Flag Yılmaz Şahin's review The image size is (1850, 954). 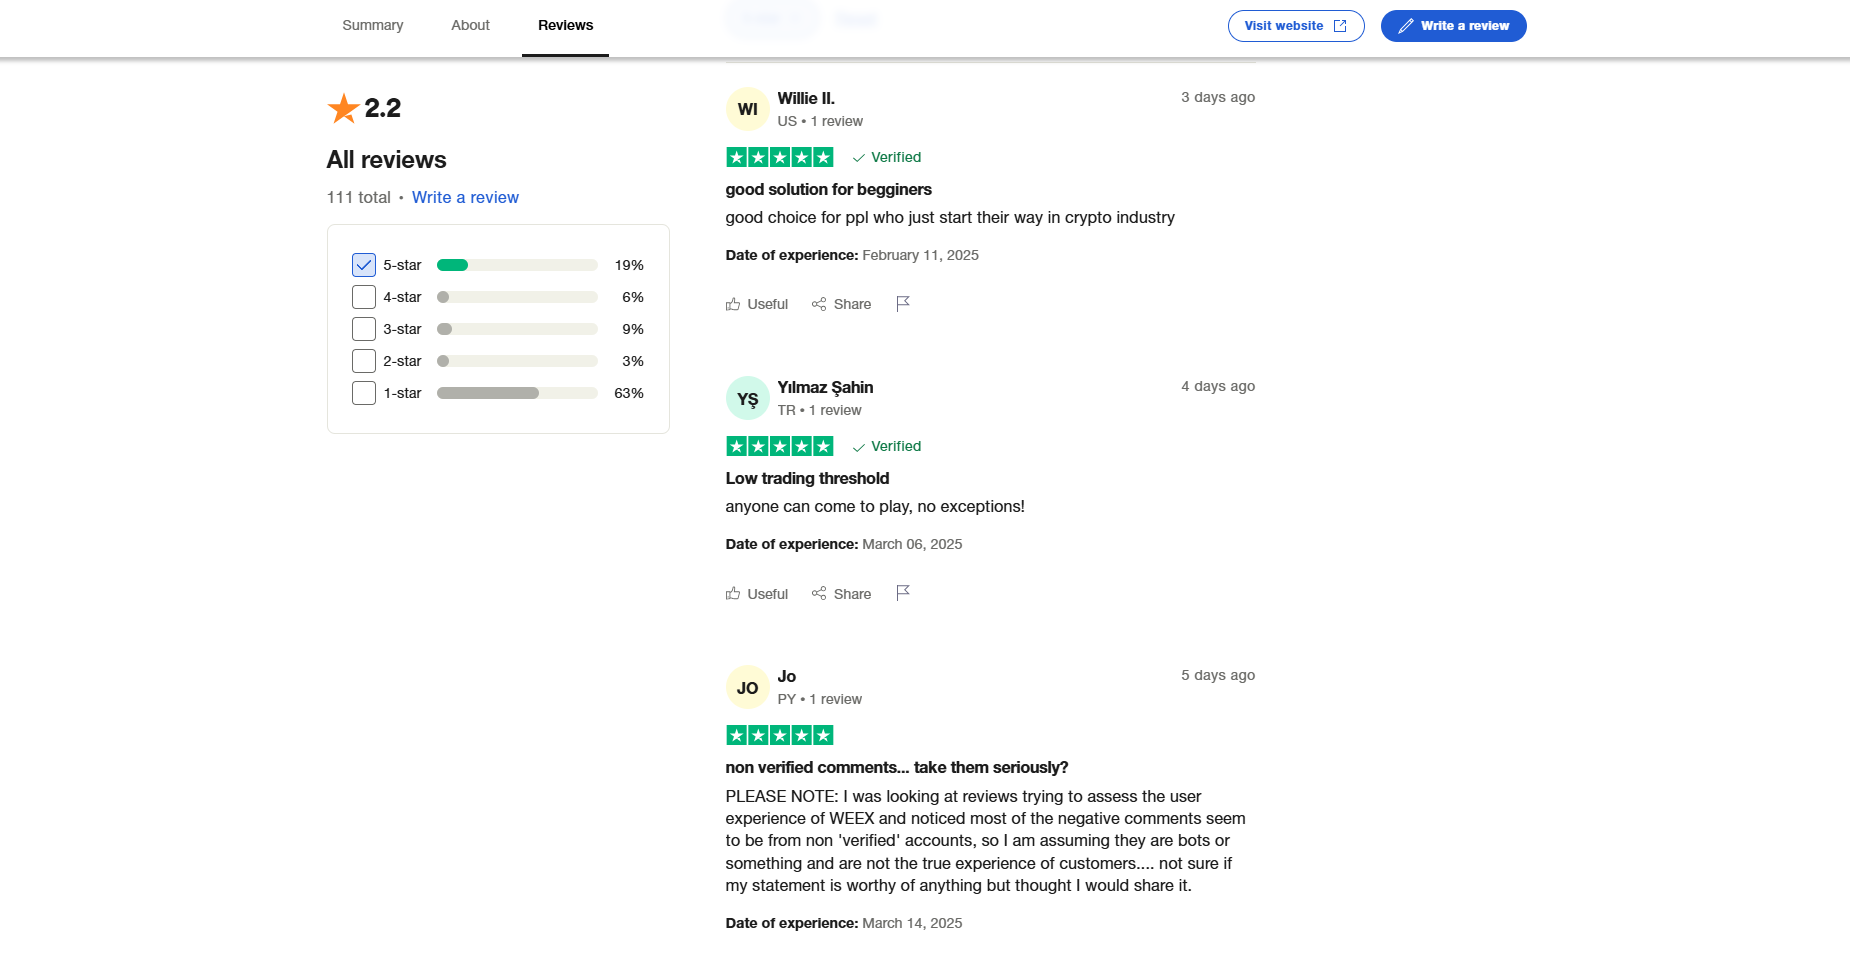903,592
